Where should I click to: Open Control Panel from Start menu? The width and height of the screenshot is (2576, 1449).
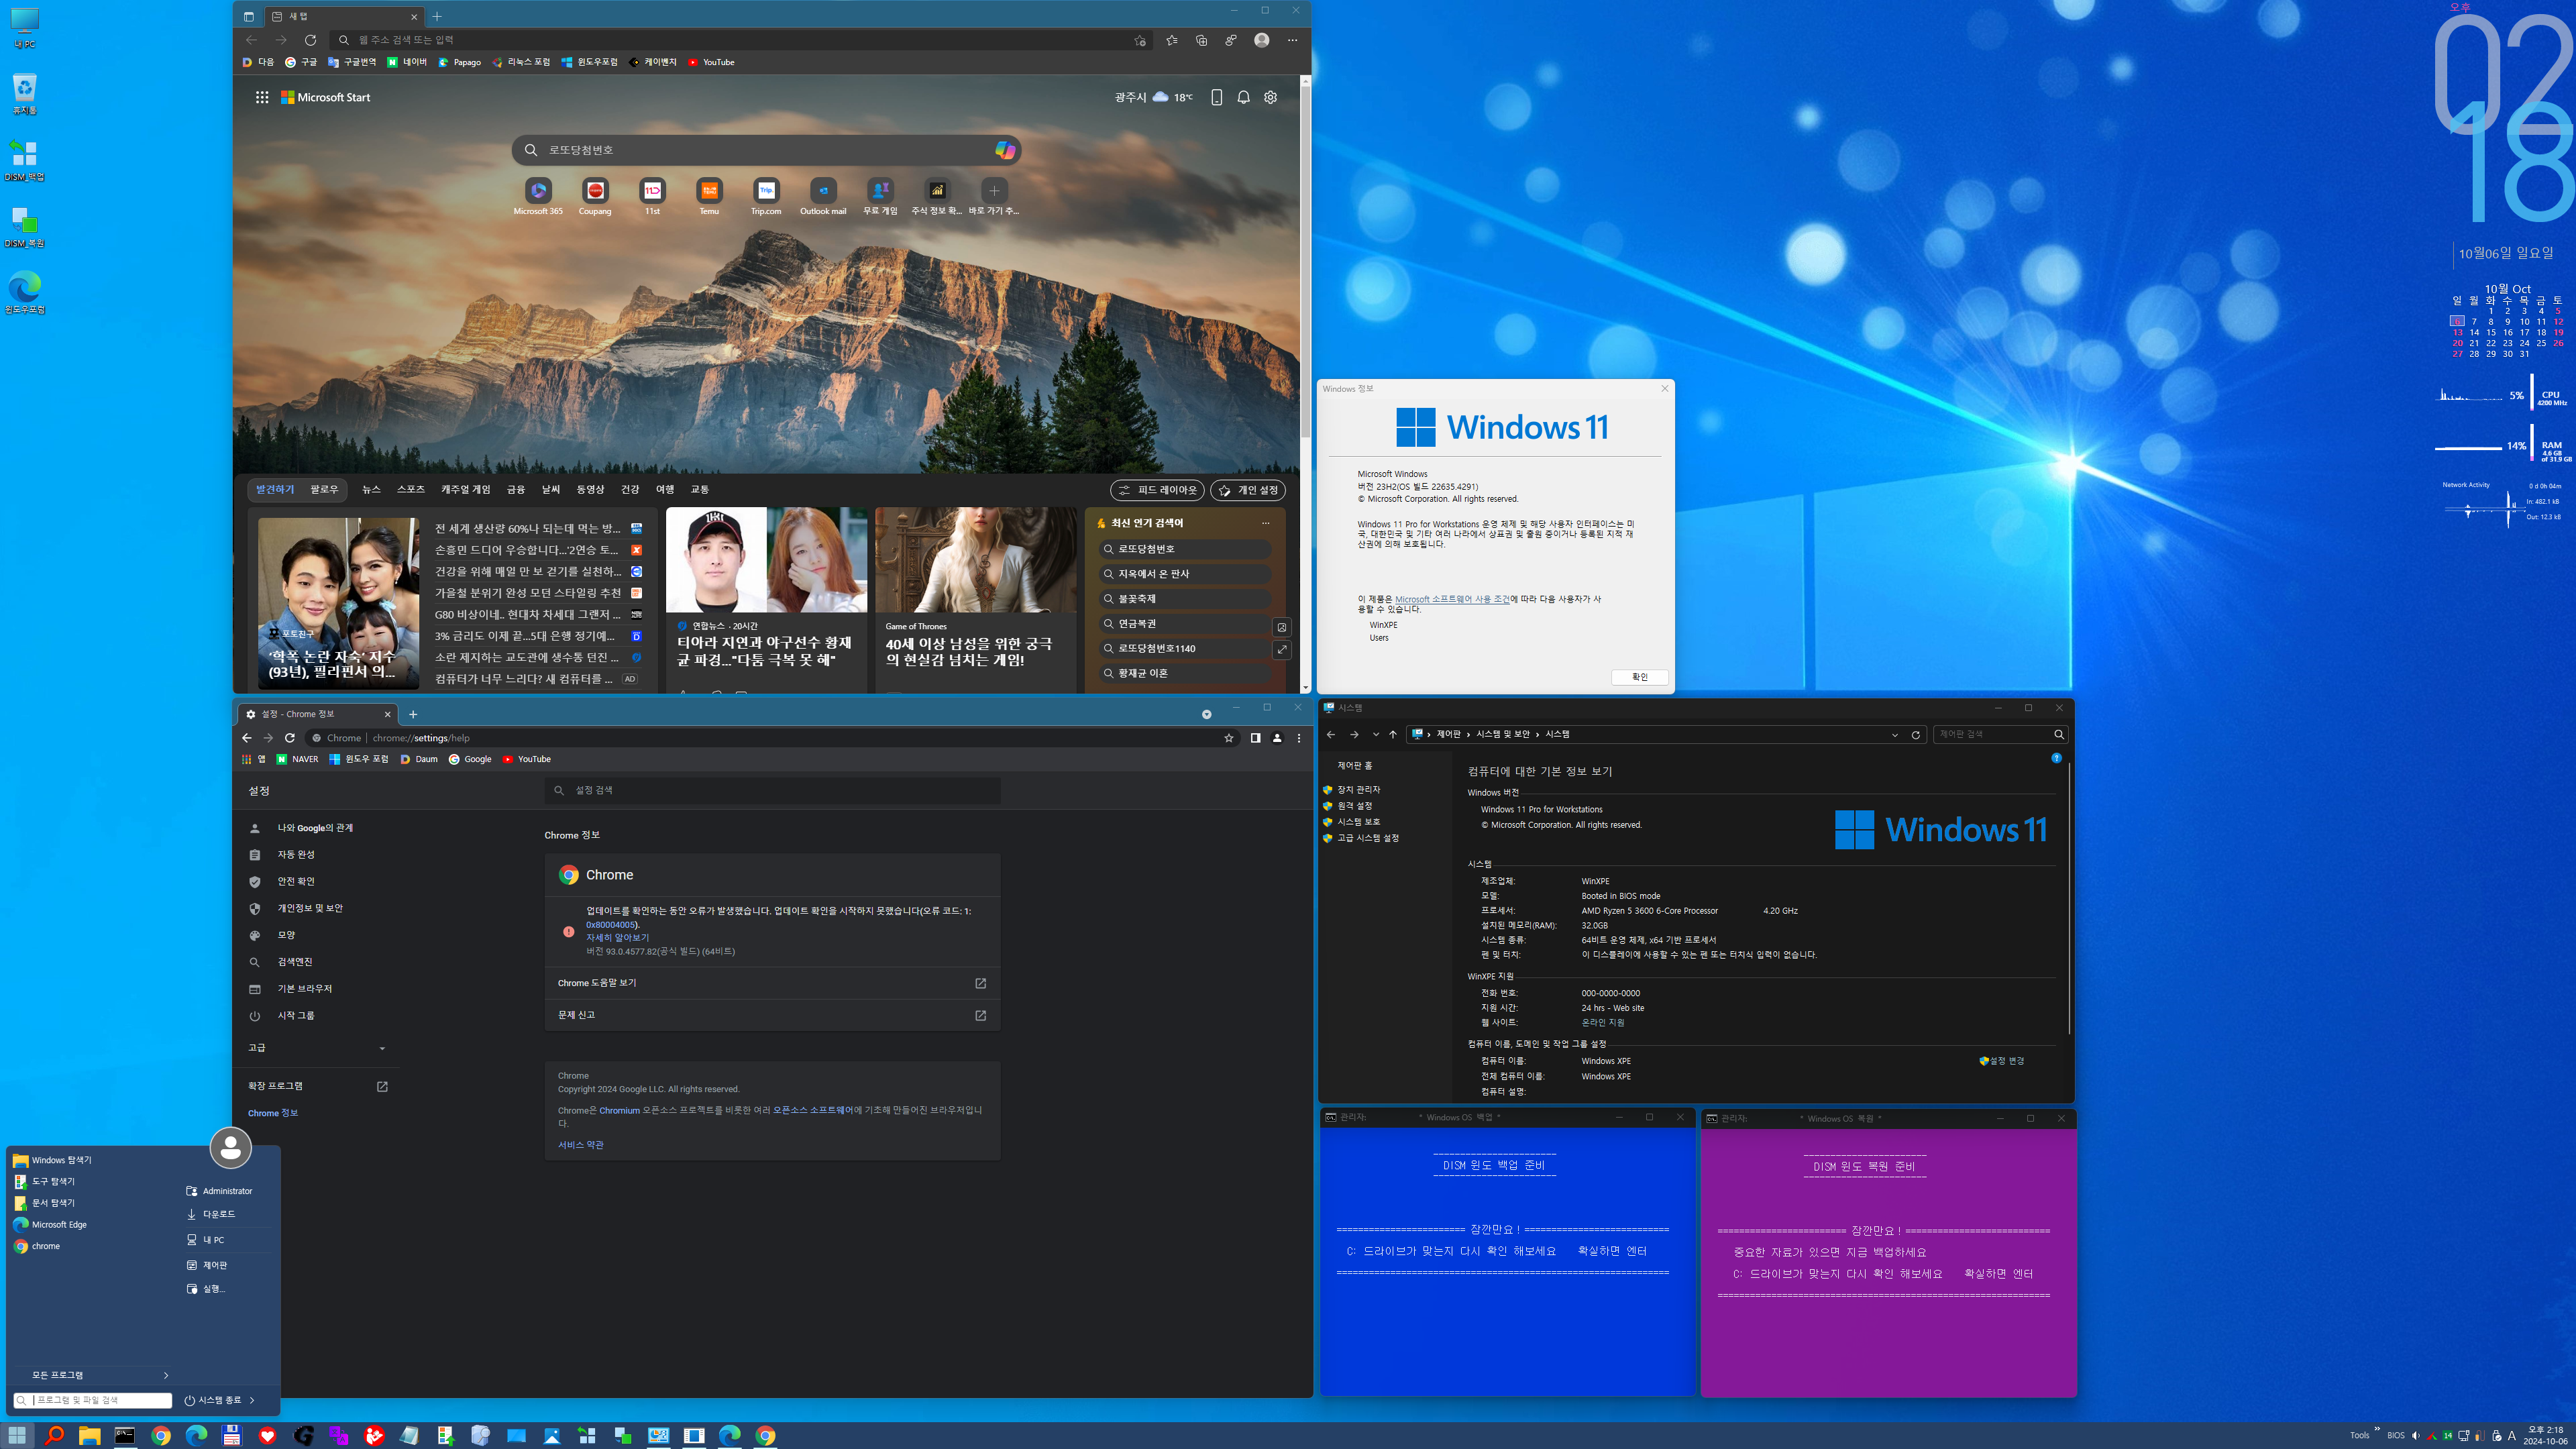[215, 1265]
